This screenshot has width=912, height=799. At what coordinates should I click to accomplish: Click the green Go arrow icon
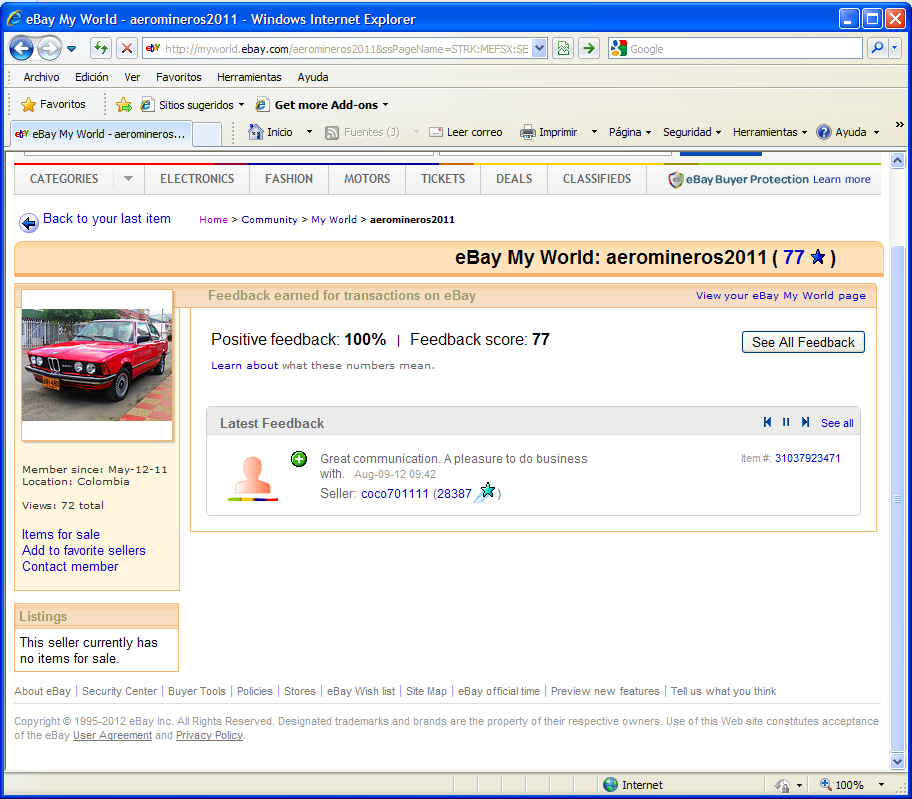[589, 48]
